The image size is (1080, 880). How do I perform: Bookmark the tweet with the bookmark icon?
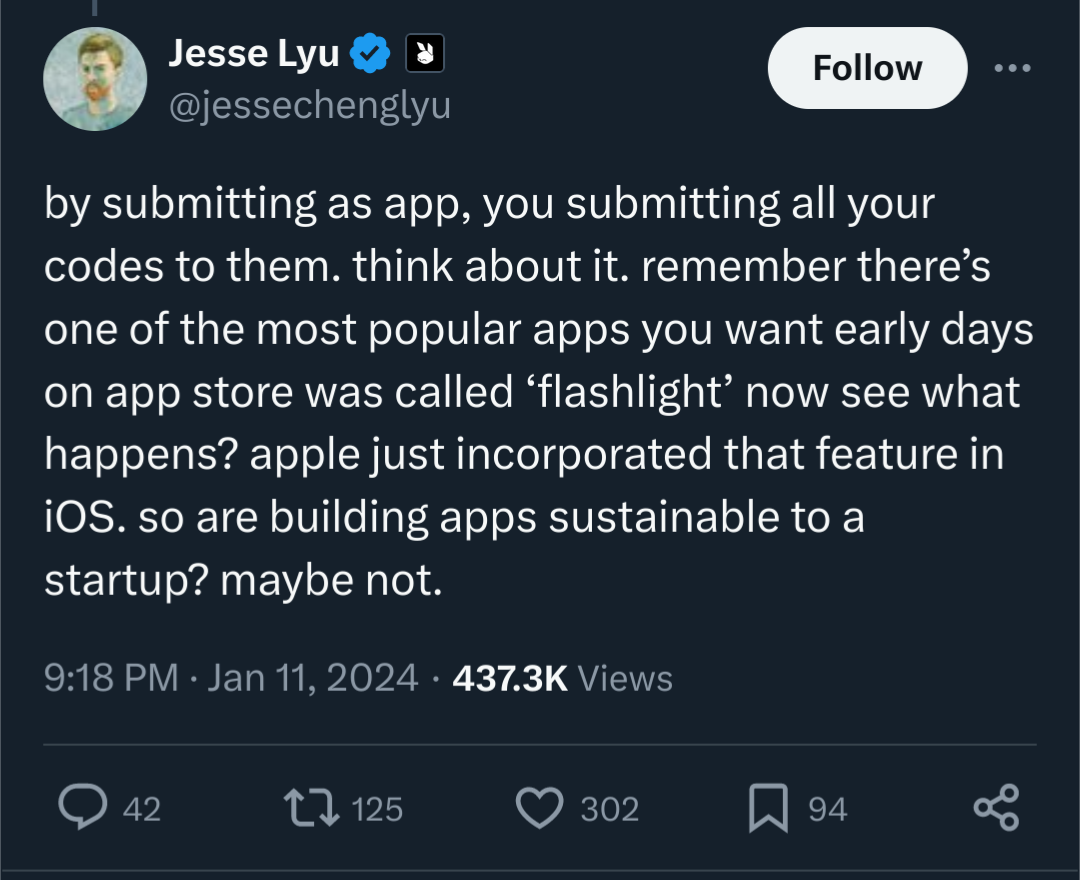(x=768, y=808)
